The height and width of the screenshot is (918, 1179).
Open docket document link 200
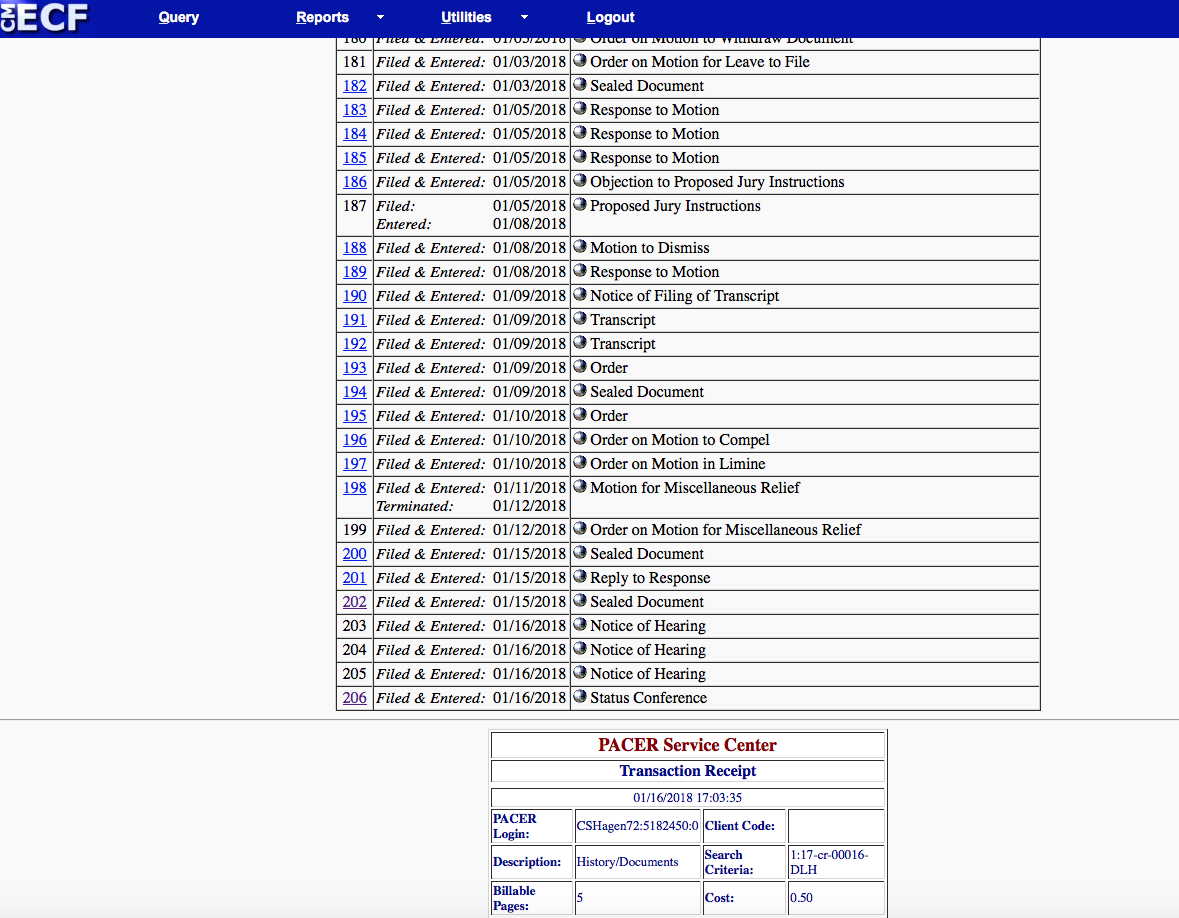pos(355,554)
